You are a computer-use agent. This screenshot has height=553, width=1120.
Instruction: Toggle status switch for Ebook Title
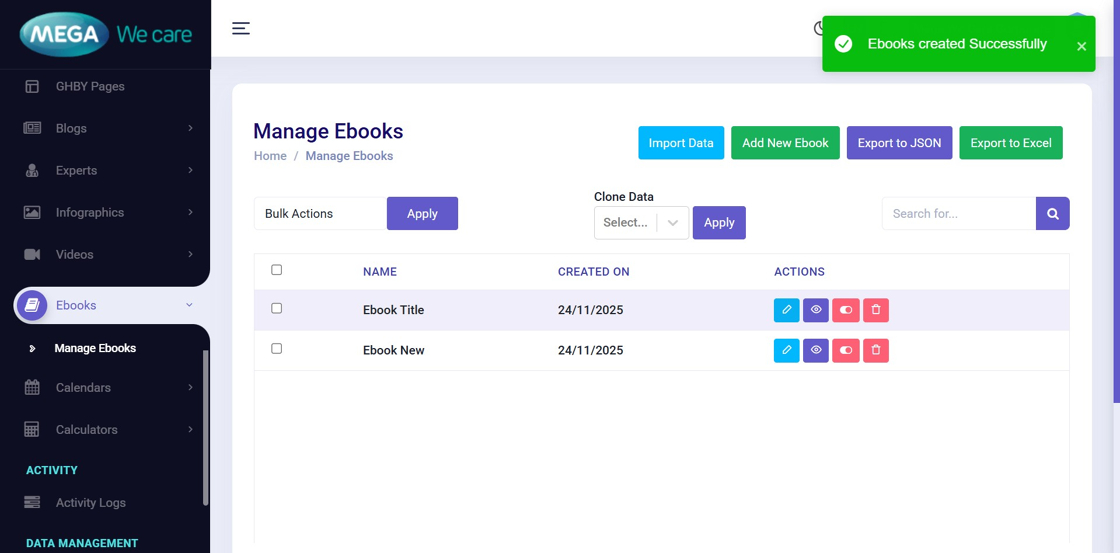[846, 310]
